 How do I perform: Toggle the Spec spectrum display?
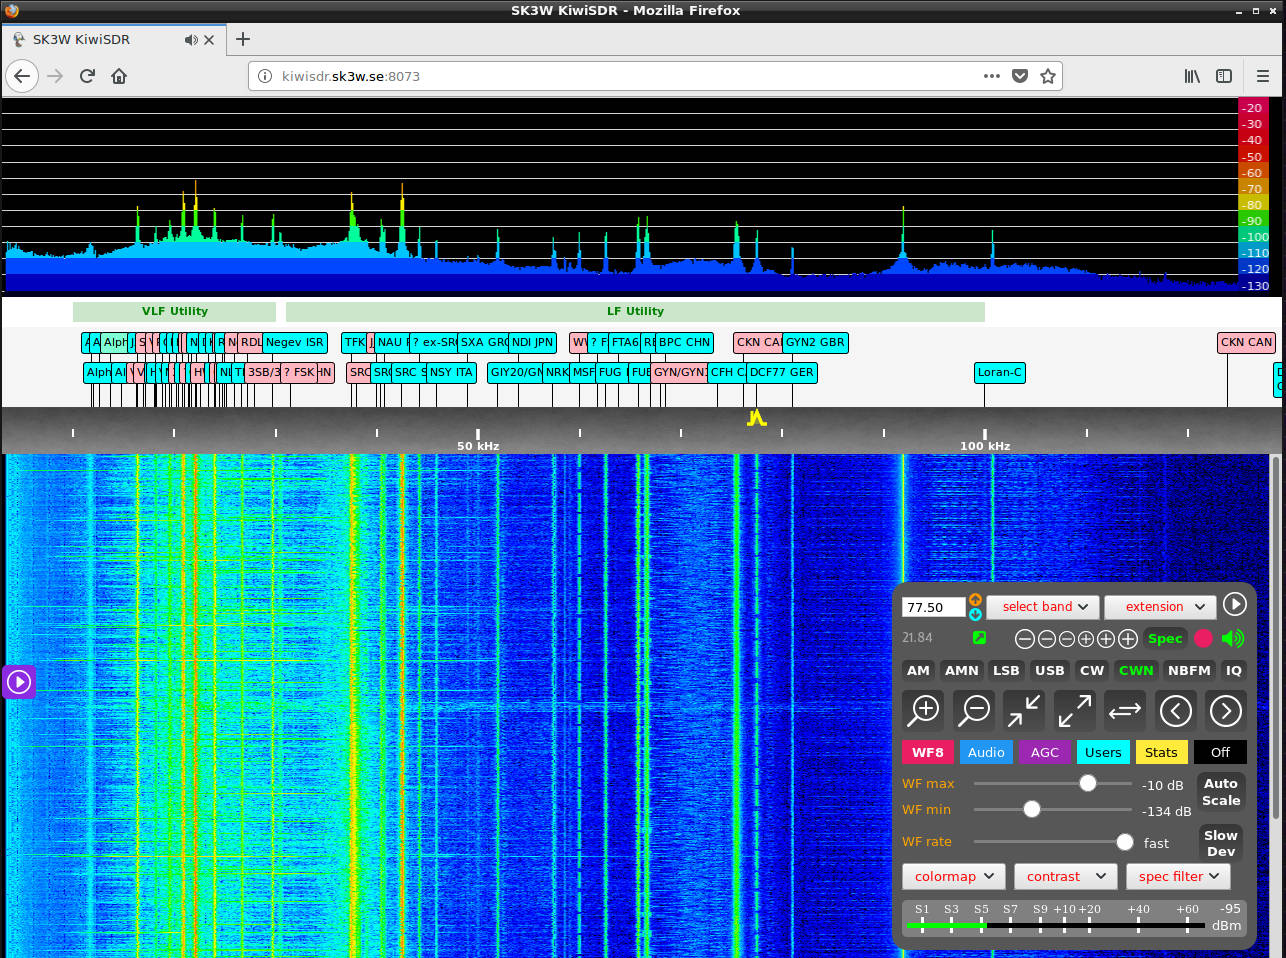tap(1164, 638)
